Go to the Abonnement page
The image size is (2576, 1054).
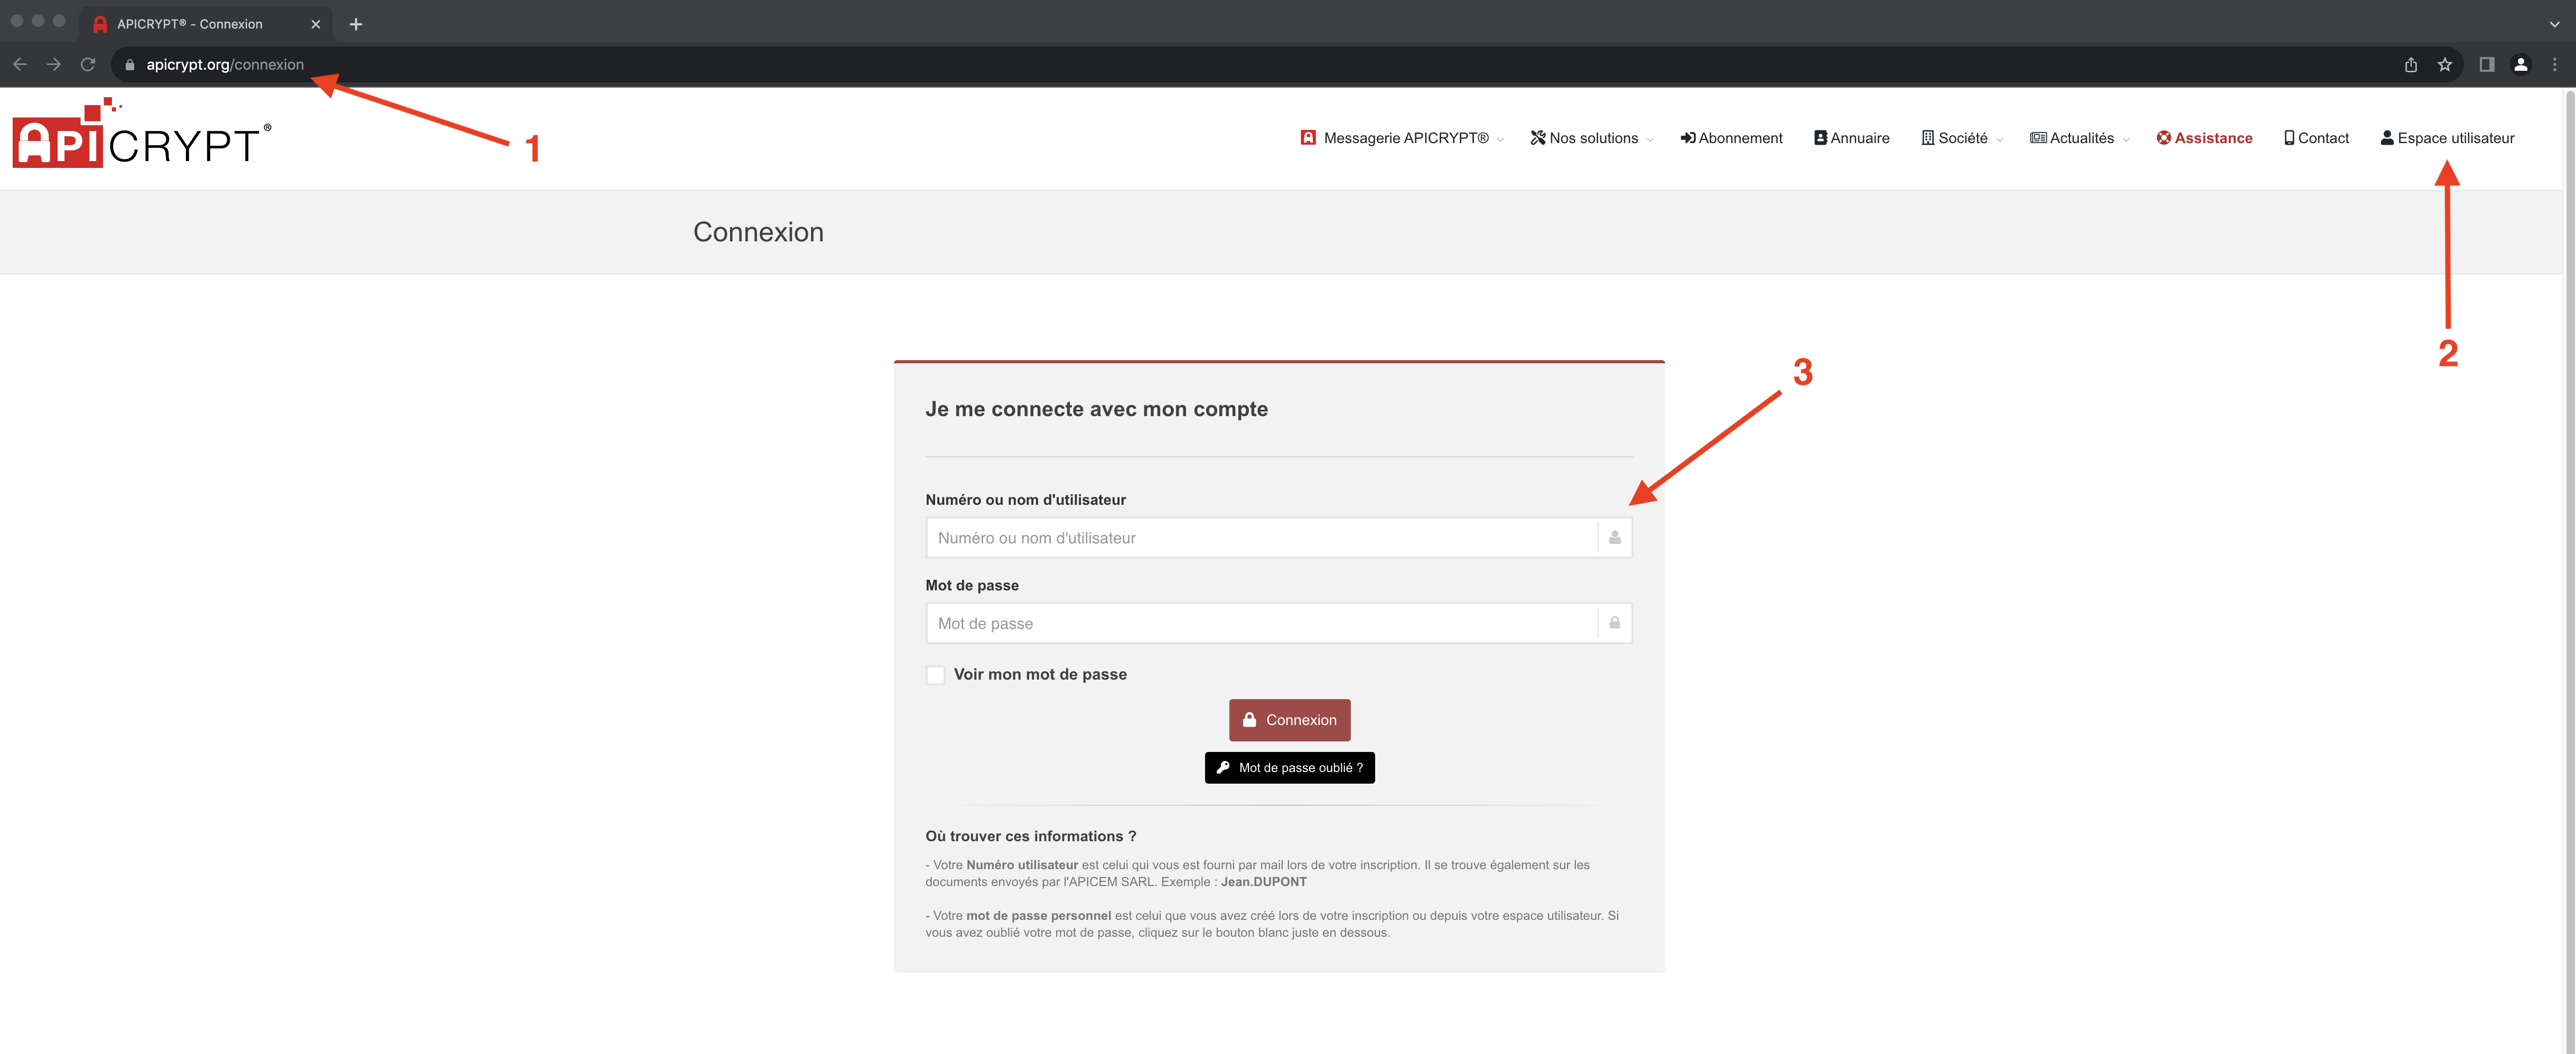pos(1731,138)
